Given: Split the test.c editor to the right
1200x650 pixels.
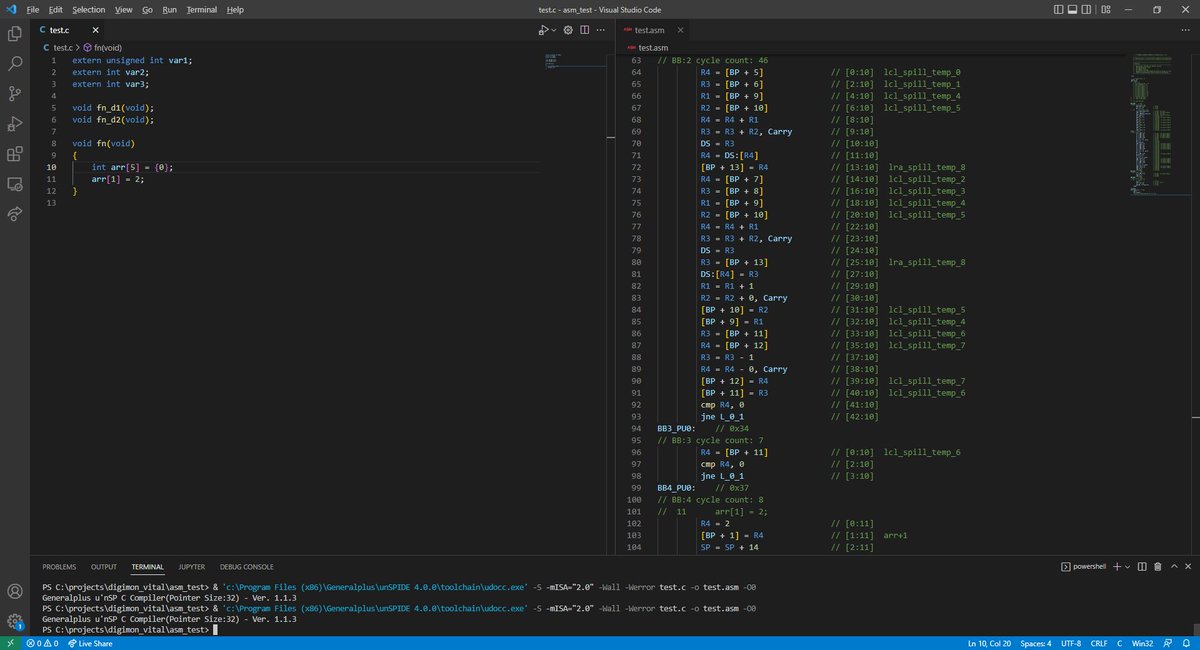Looking at the screenshot, I should (x=583, y=30).
